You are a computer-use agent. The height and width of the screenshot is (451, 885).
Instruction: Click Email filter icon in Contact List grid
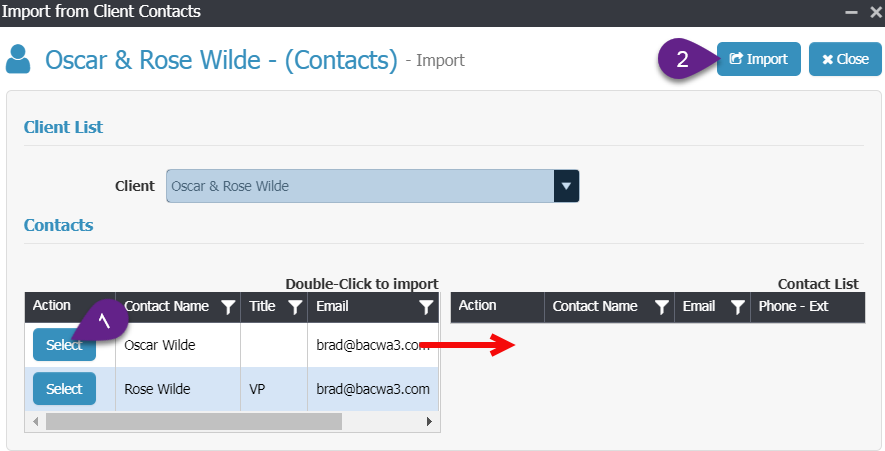tap(737, 307)
